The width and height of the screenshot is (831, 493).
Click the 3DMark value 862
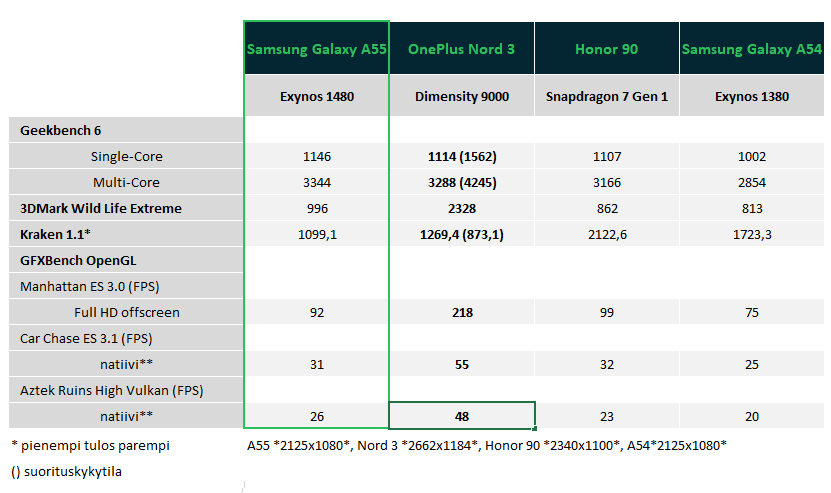coord(607,208)
